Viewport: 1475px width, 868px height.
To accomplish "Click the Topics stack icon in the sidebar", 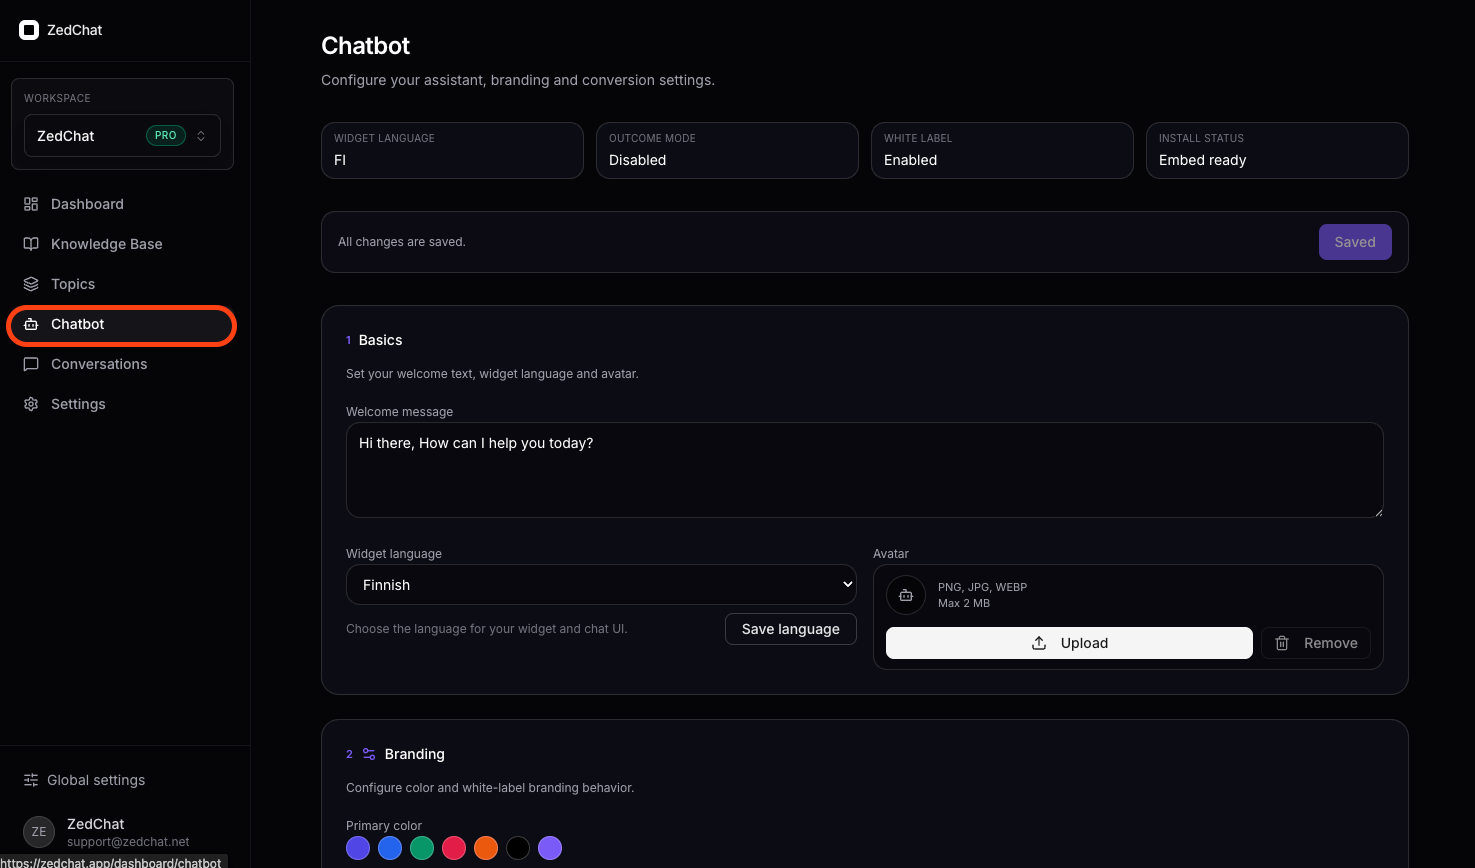I will (31, 284).
